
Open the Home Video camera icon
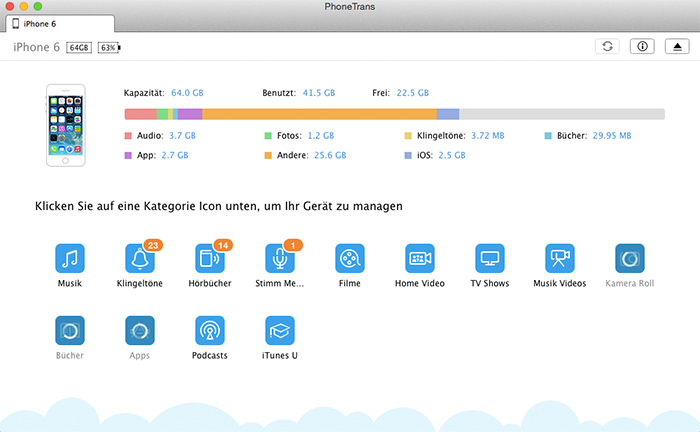pyautogui.click(x=420, y=258)
